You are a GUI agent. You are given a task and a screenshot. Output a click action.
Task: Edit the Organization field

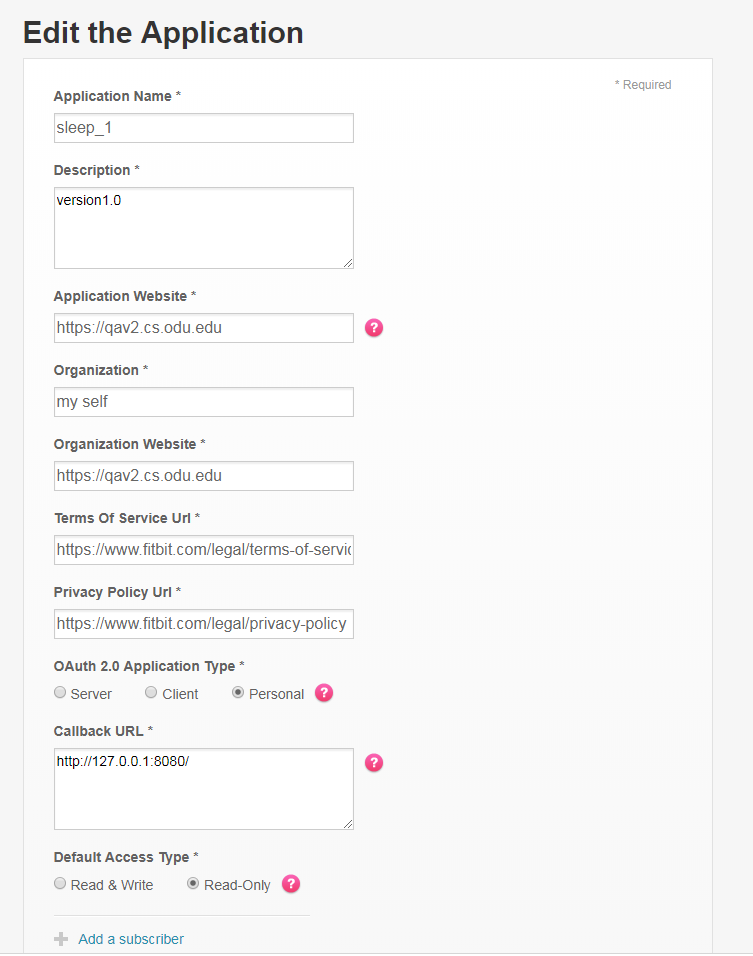coord(203,402)
